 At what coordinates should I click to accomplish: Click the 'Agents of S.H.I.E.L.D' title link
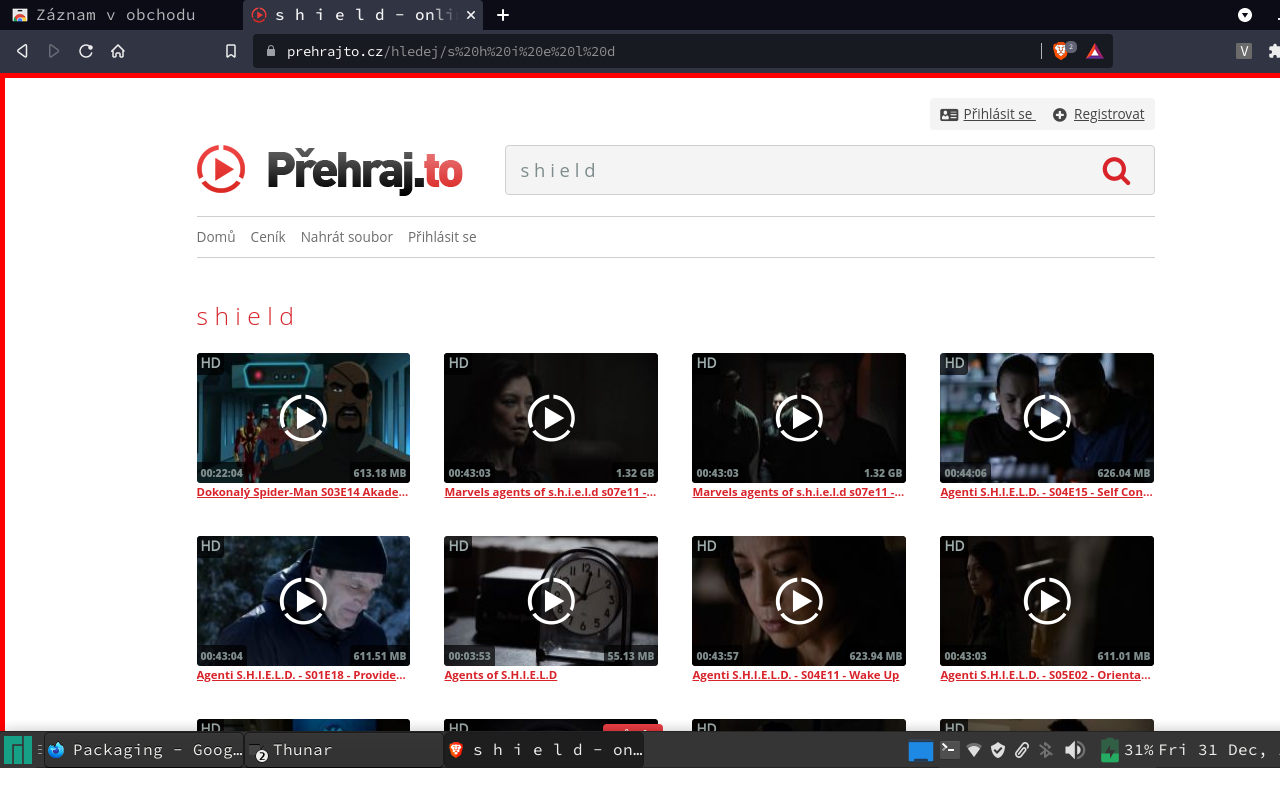tap(501, 675)
